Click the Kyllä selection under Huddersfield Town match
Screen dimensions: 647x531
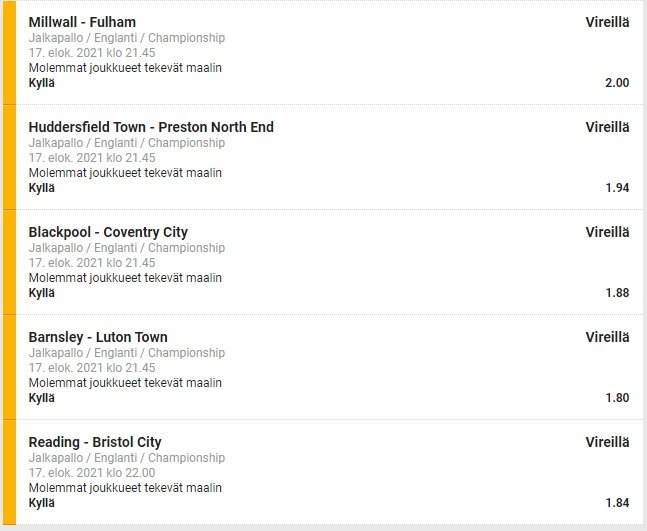(x=42, y=188)
